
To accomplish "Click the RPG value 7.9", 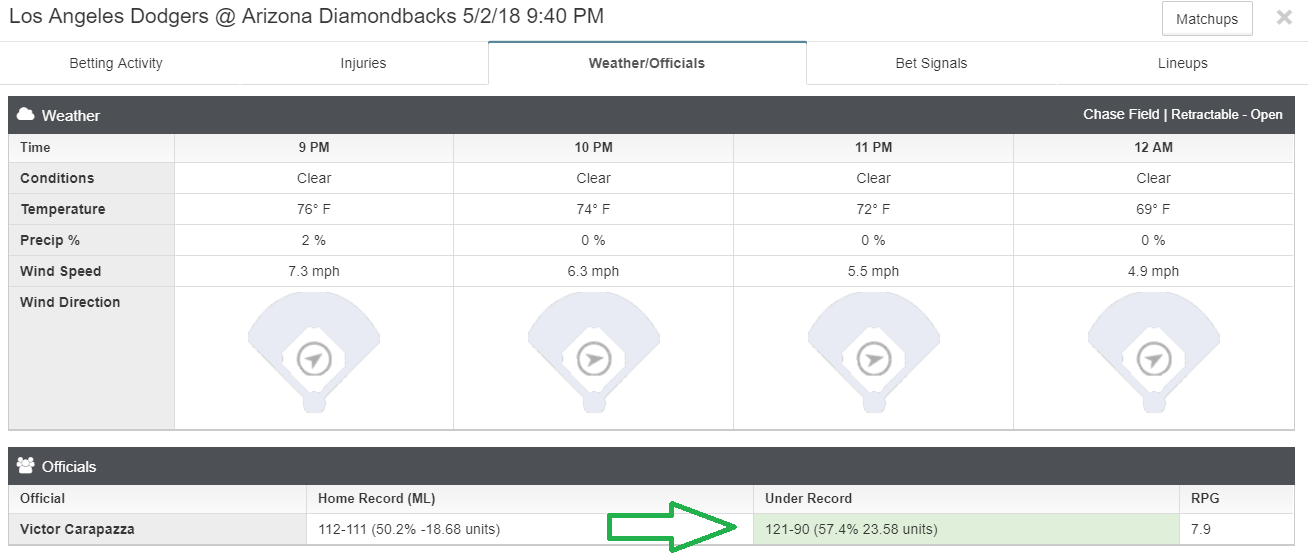I will point(1201,529).
